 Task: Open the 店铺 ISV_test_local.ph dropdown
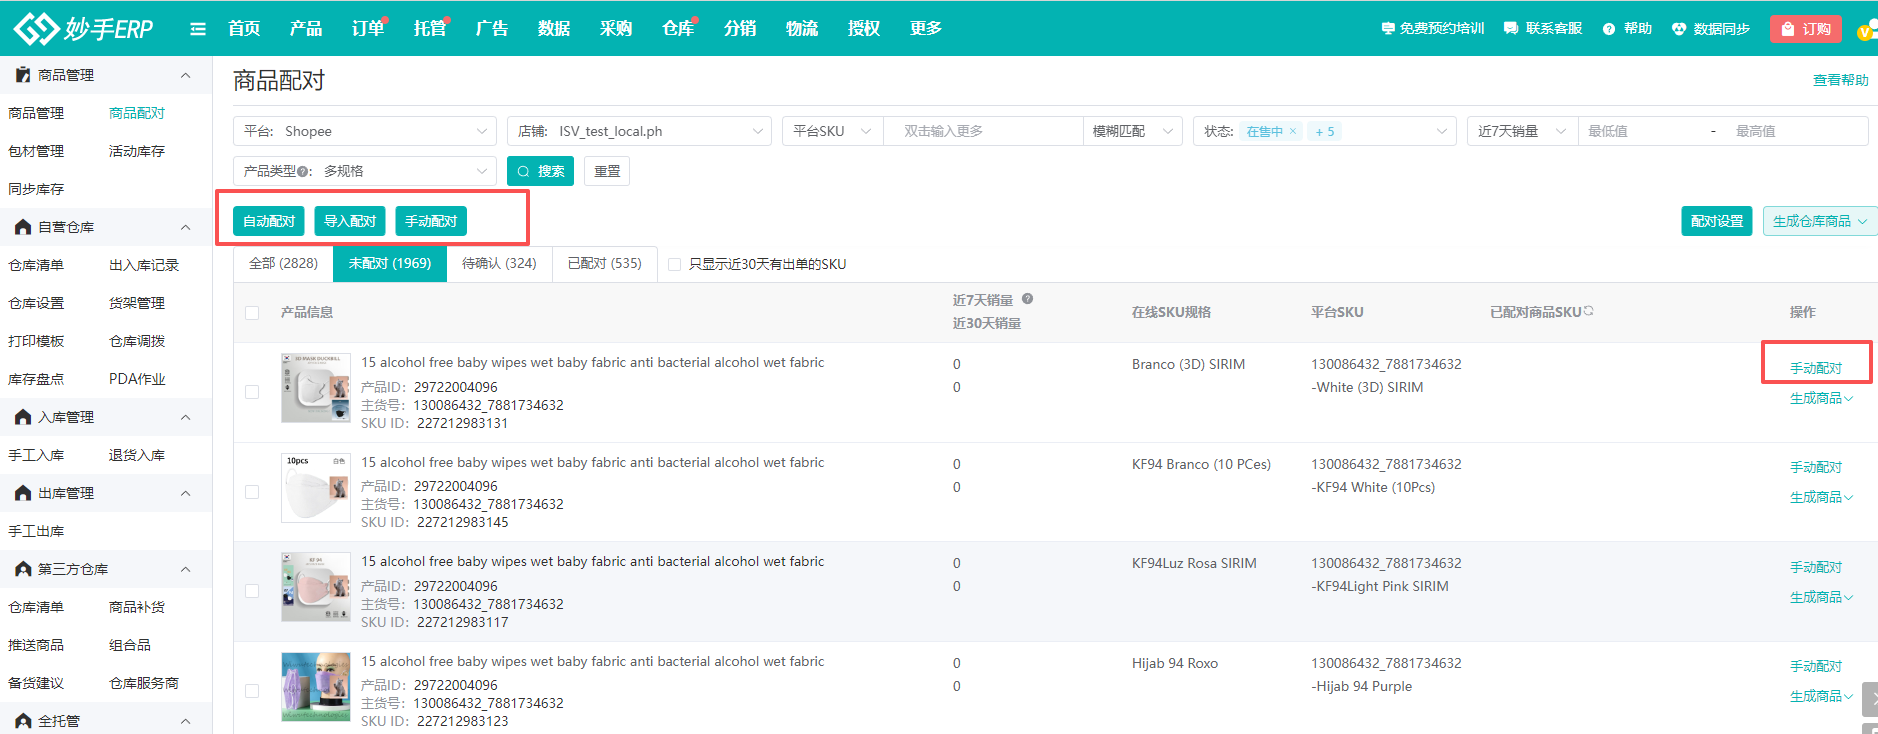(638, 131)
